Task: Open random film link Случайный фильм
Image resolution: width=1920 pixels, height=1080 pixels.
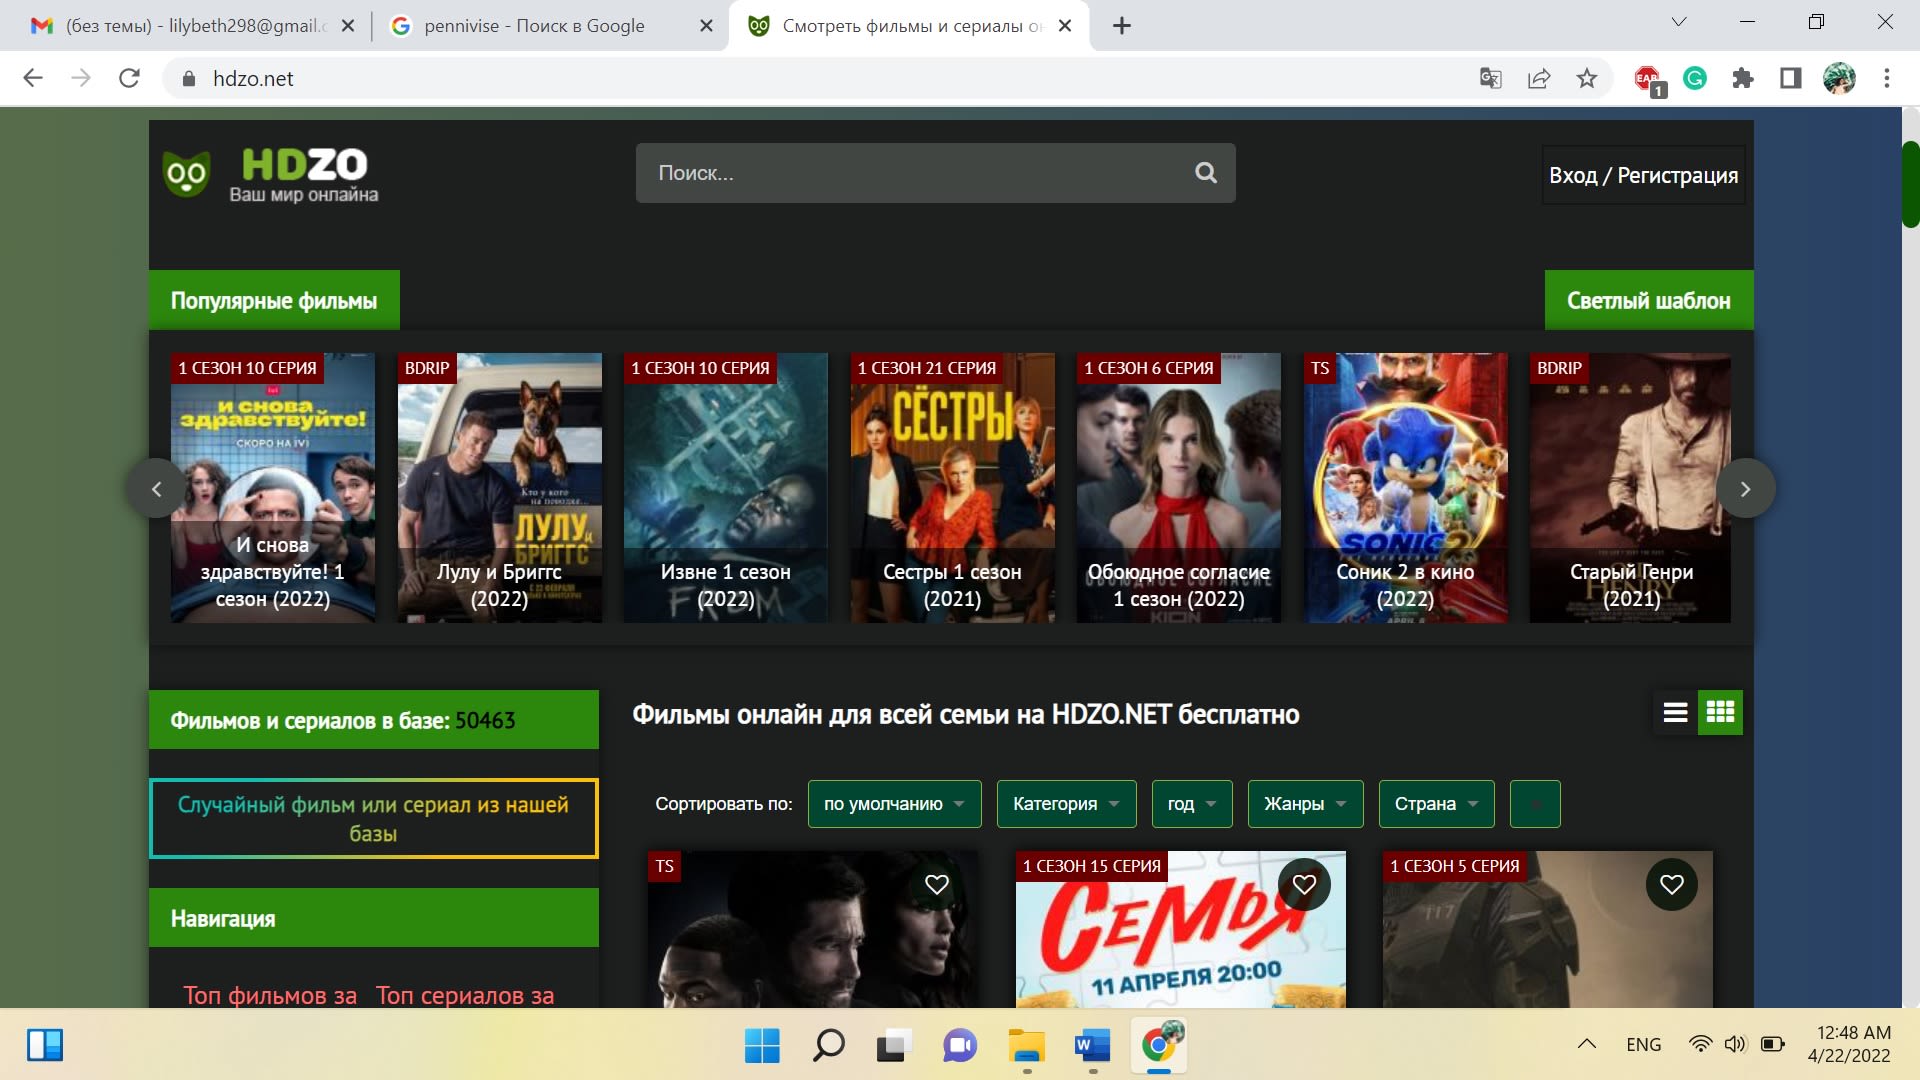Action: [373, 818]
